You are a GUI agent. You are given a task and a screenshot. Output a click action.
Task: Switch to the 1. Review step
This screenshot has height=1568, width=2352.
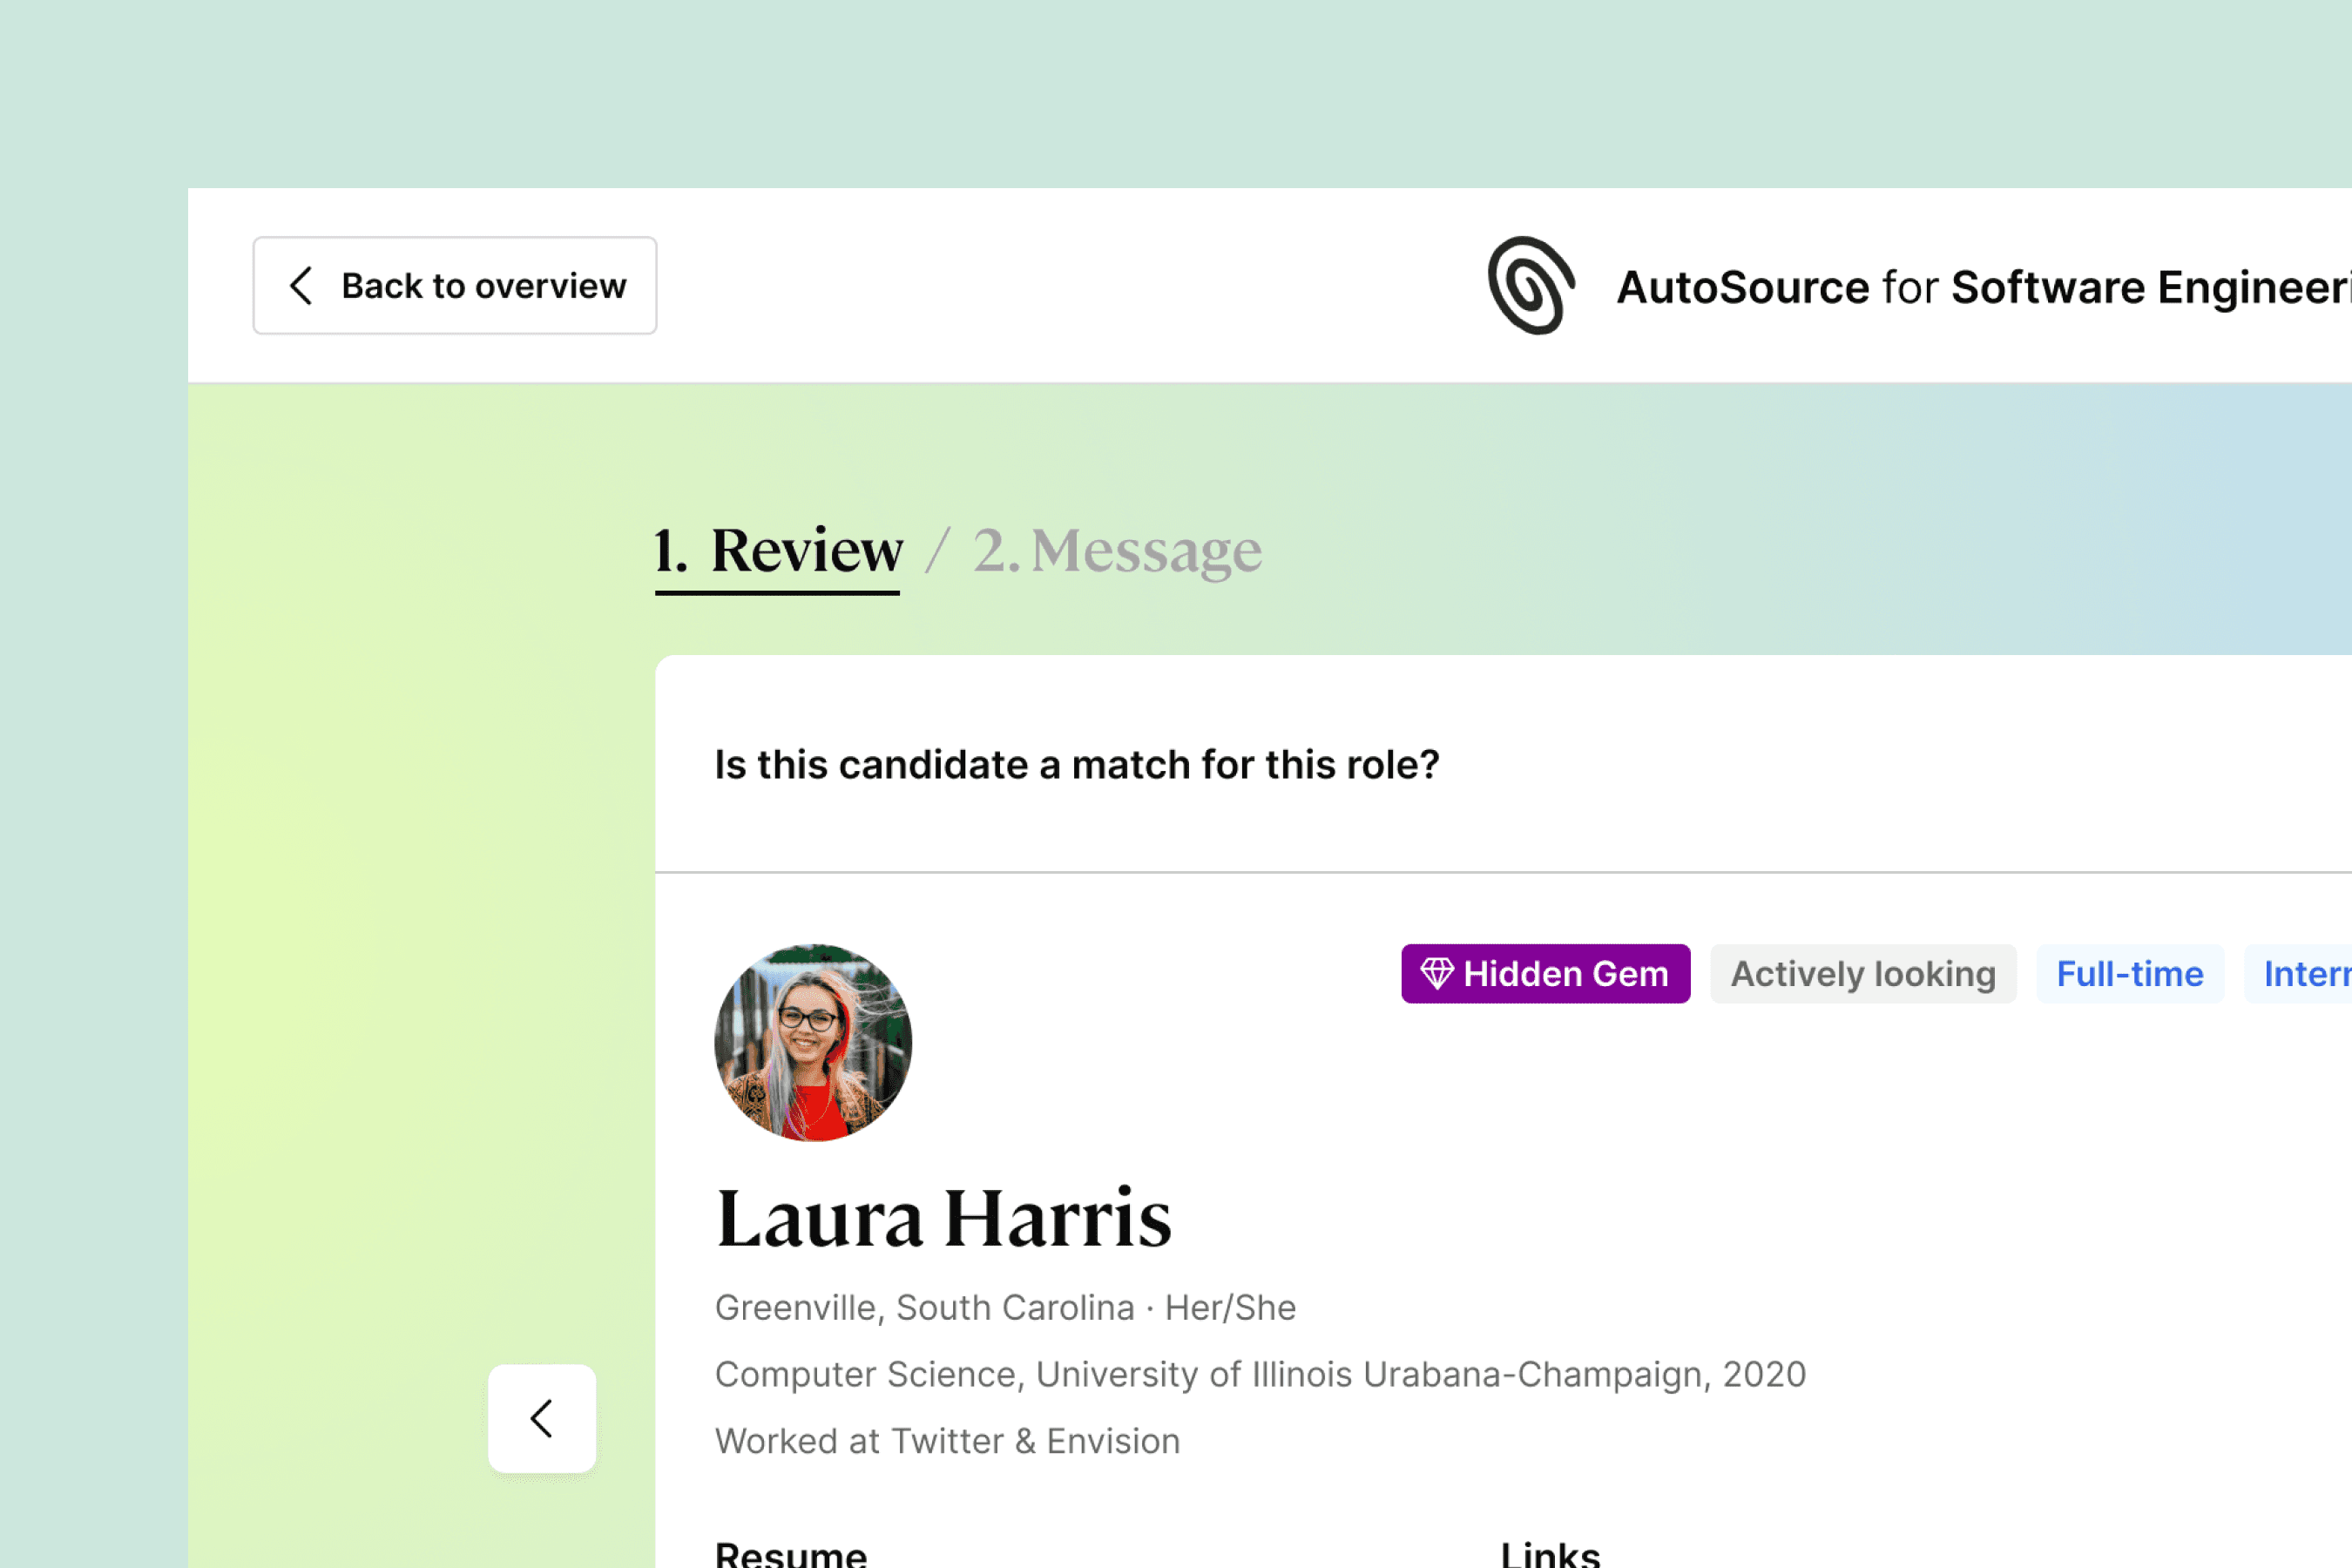(x=779, y=551)
